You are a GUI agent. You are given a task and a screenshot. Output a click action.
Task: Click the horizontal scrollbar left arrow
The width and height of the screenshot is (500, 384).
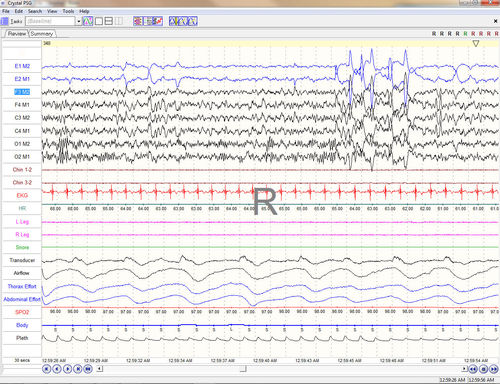click(100, 369)
